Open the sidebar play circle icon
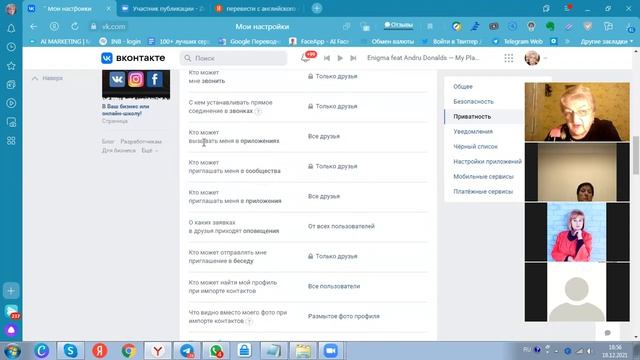This screenshot has height=360, width=640. click(11, 103)
